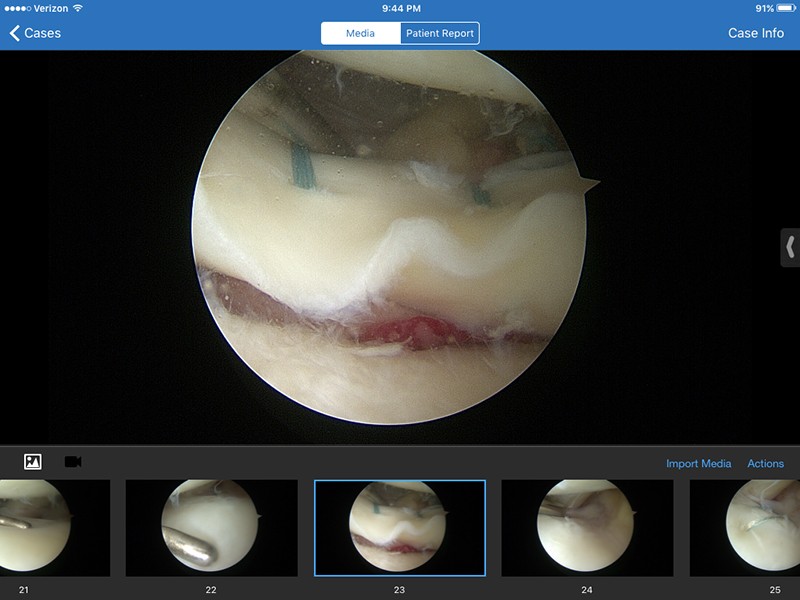Tap the 9:44 PM clock
The height and width of the screenshot is (600, 800).
tap(401, 8)
